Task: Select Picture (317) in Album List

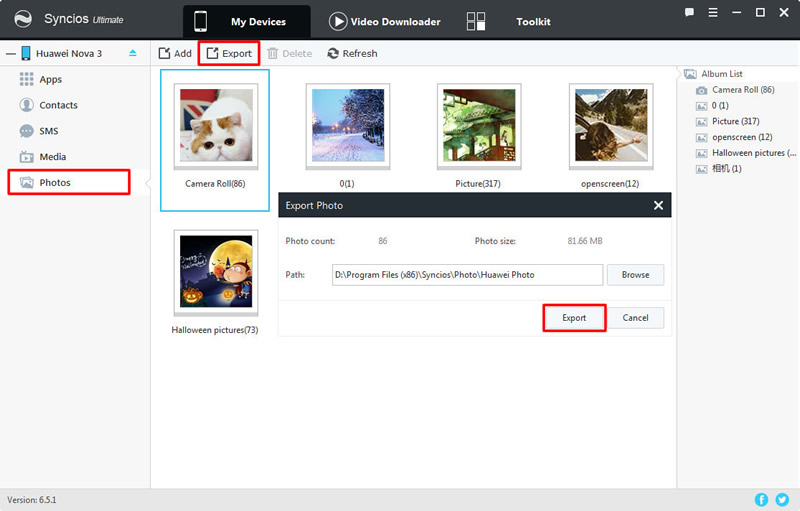Action: pos(728,121)
